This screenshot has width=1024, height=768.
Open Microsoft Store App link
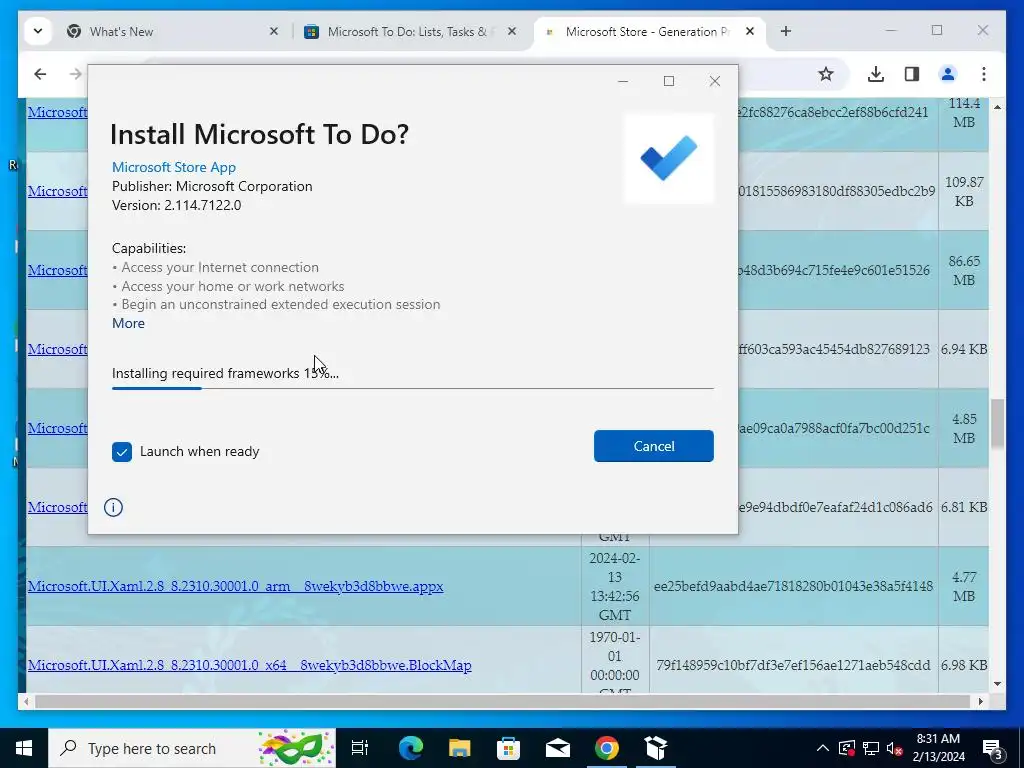point(174,167)
